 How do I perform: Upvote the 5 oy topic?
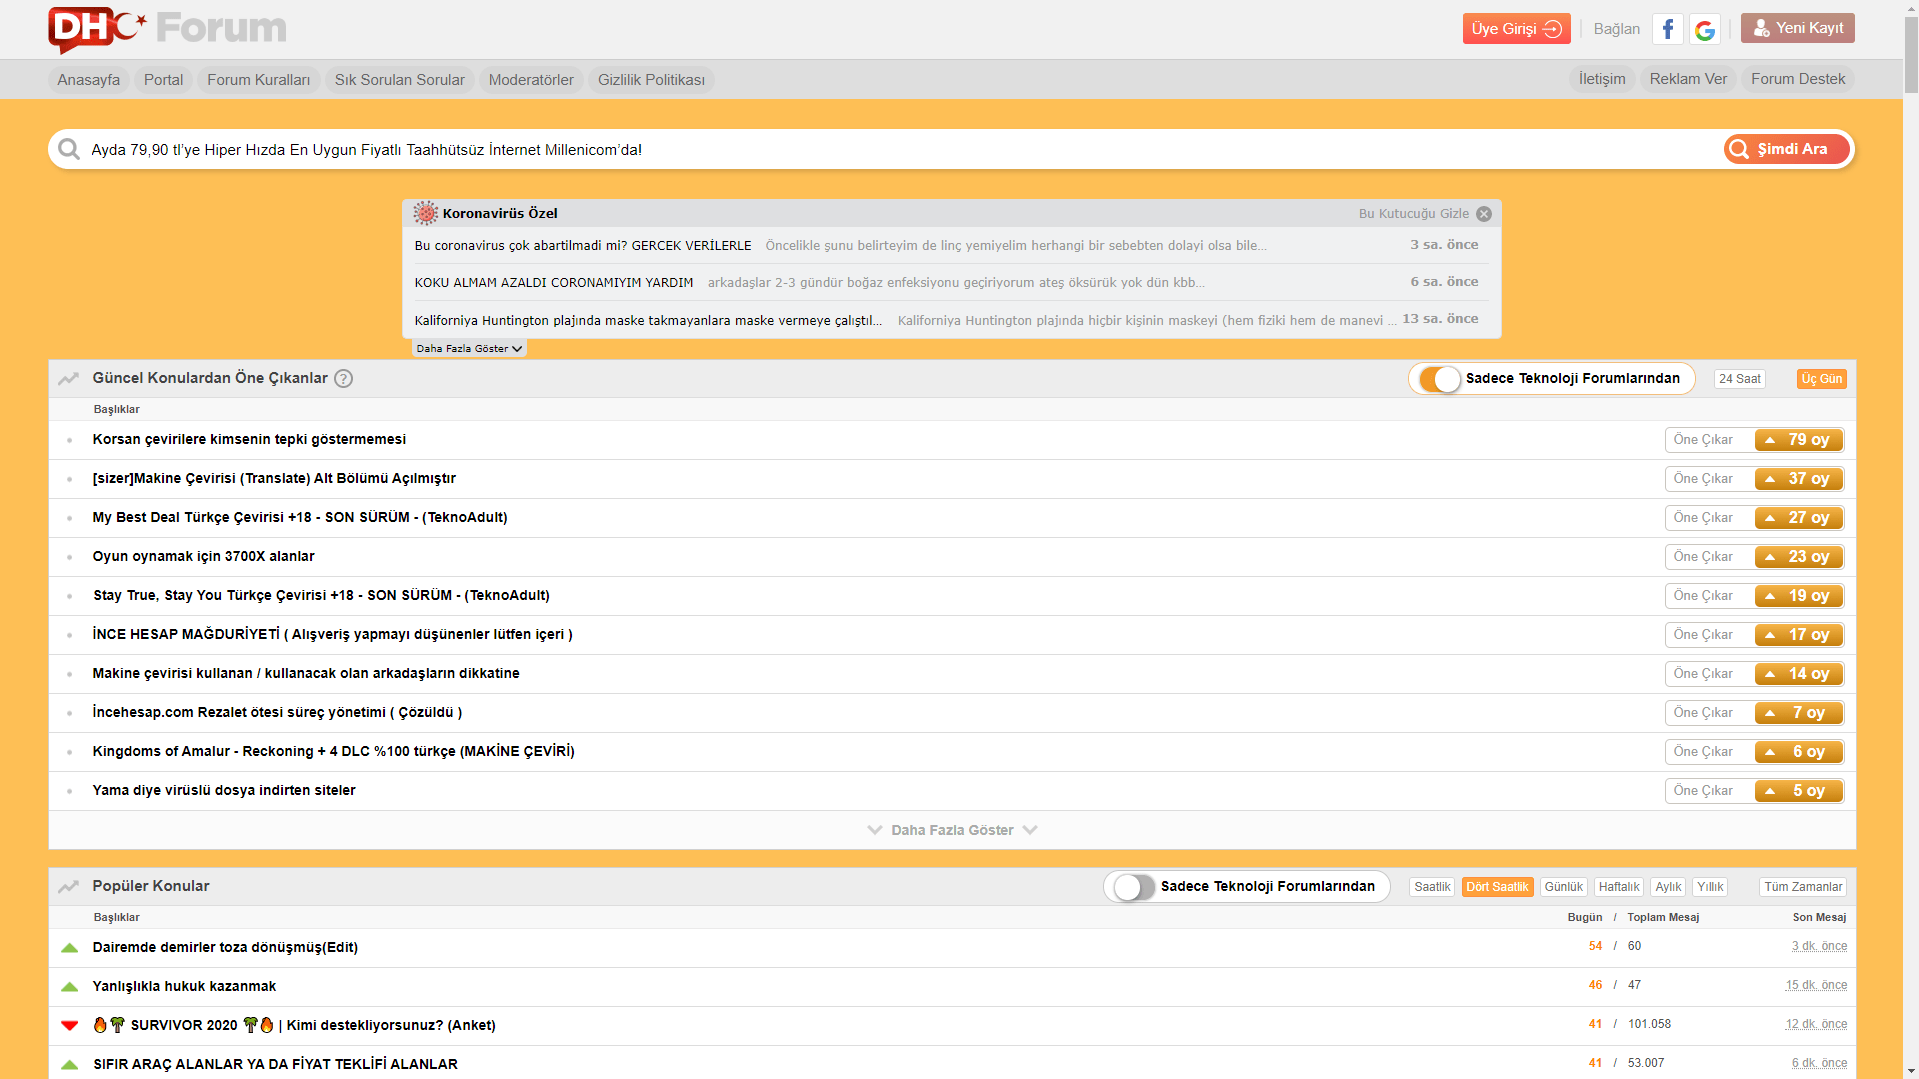pos(1798,791)
